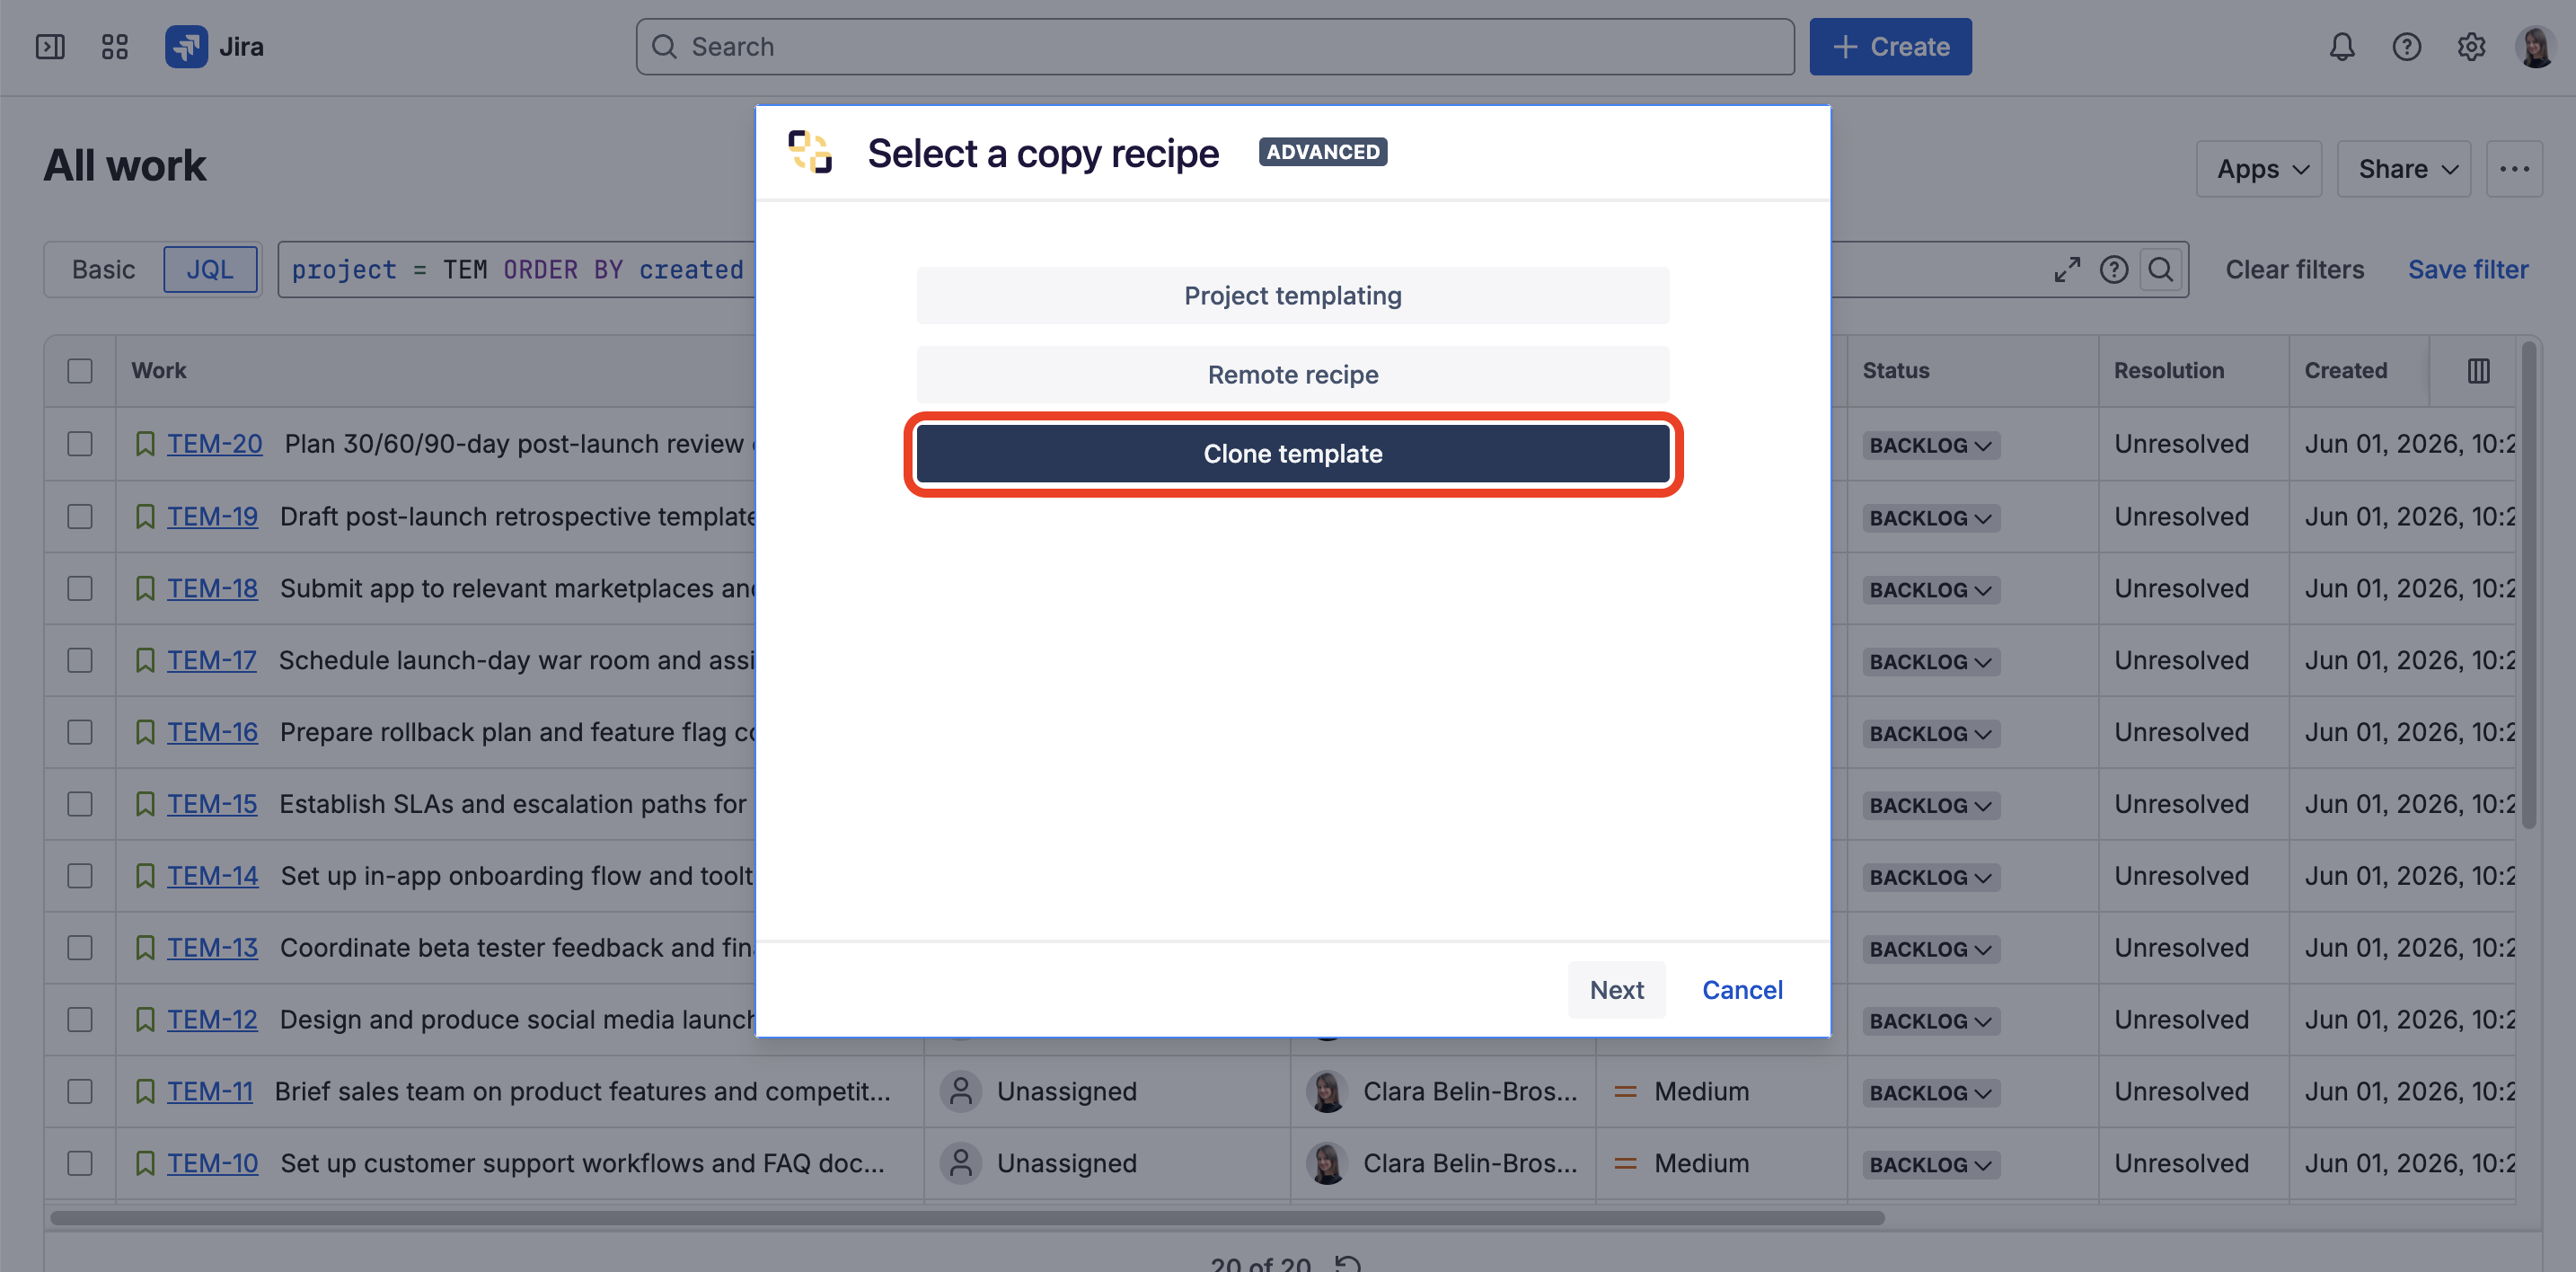Screen dimensions: 2576x1272
Task: Tick the checkbox for TEM-11
Action: point(80,1091)
